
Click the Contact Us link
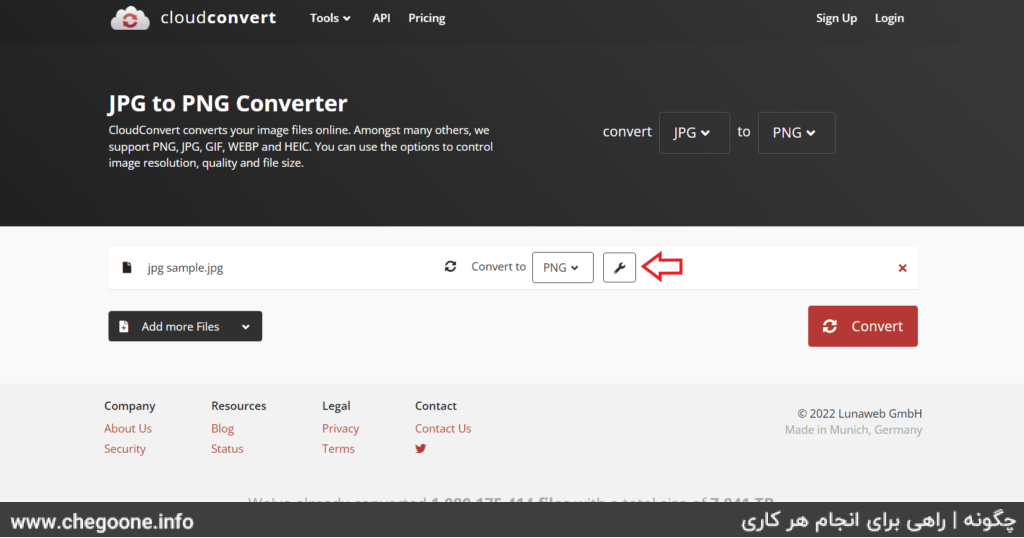443,428
